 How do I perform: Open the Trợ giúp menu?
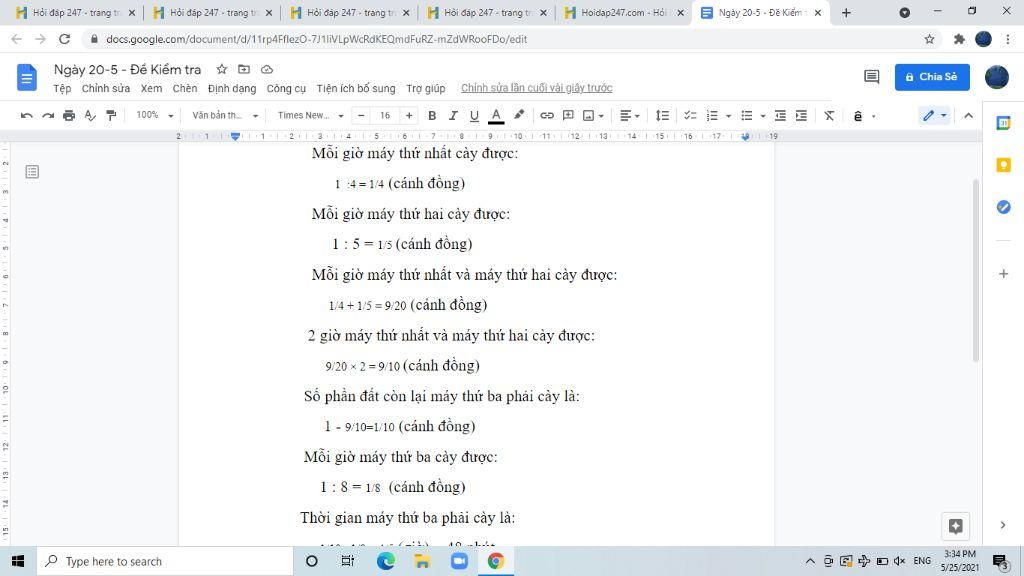tap(426, 88)
